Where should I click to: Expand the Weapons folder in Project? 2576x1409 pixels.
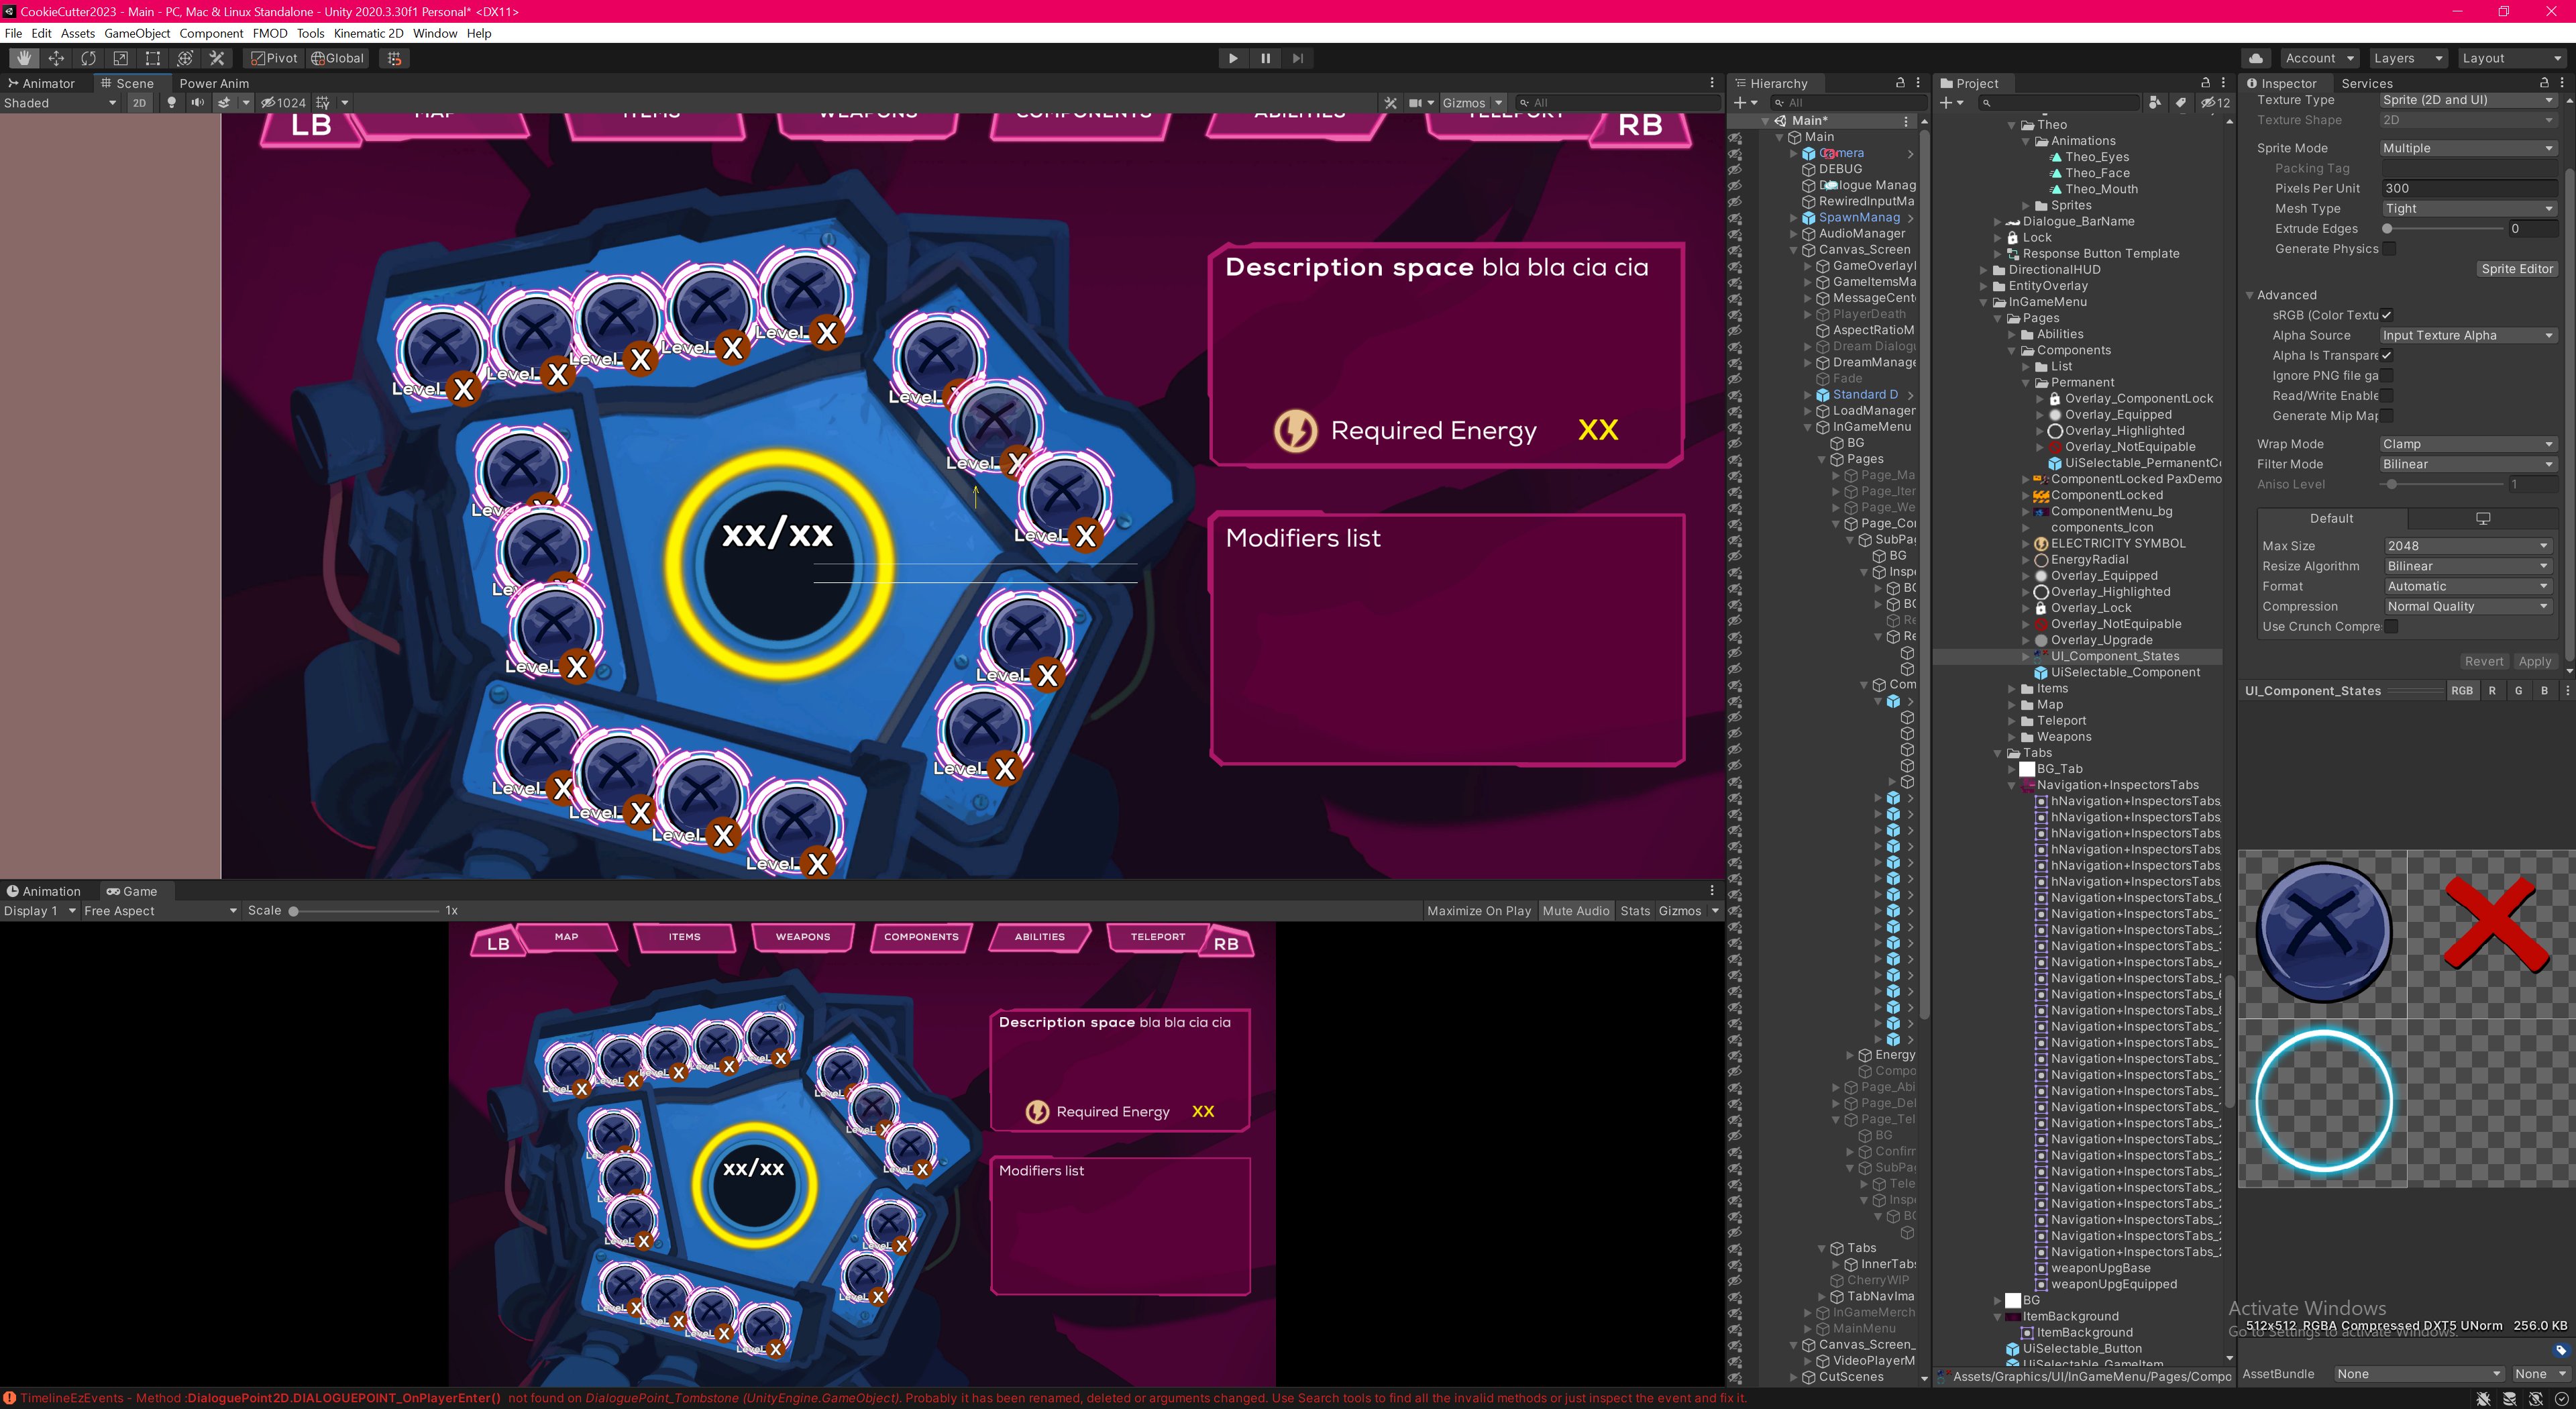[2012, 737]
